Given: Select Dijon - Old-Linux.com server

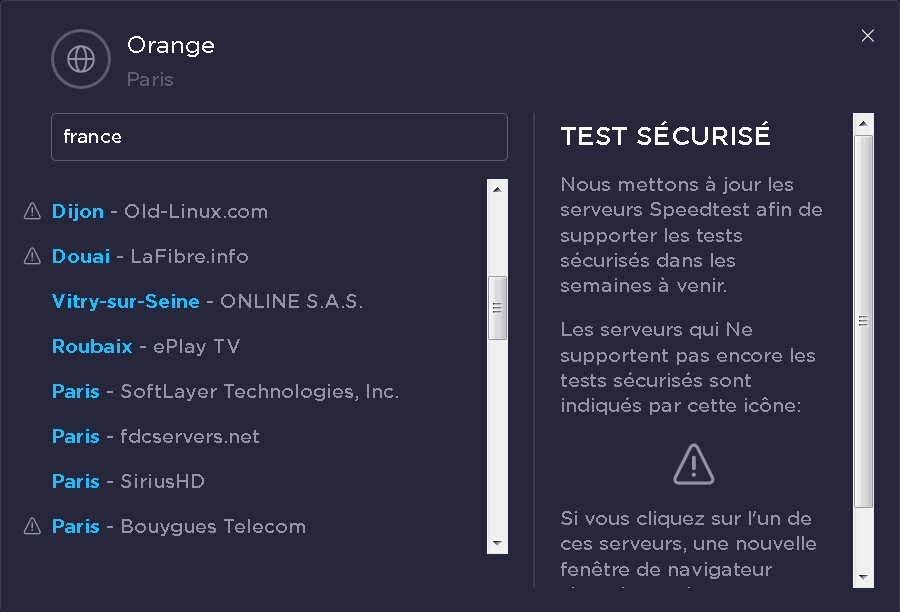Looking at the screenshot, I should pyautogui.click(x=160, y=211).
